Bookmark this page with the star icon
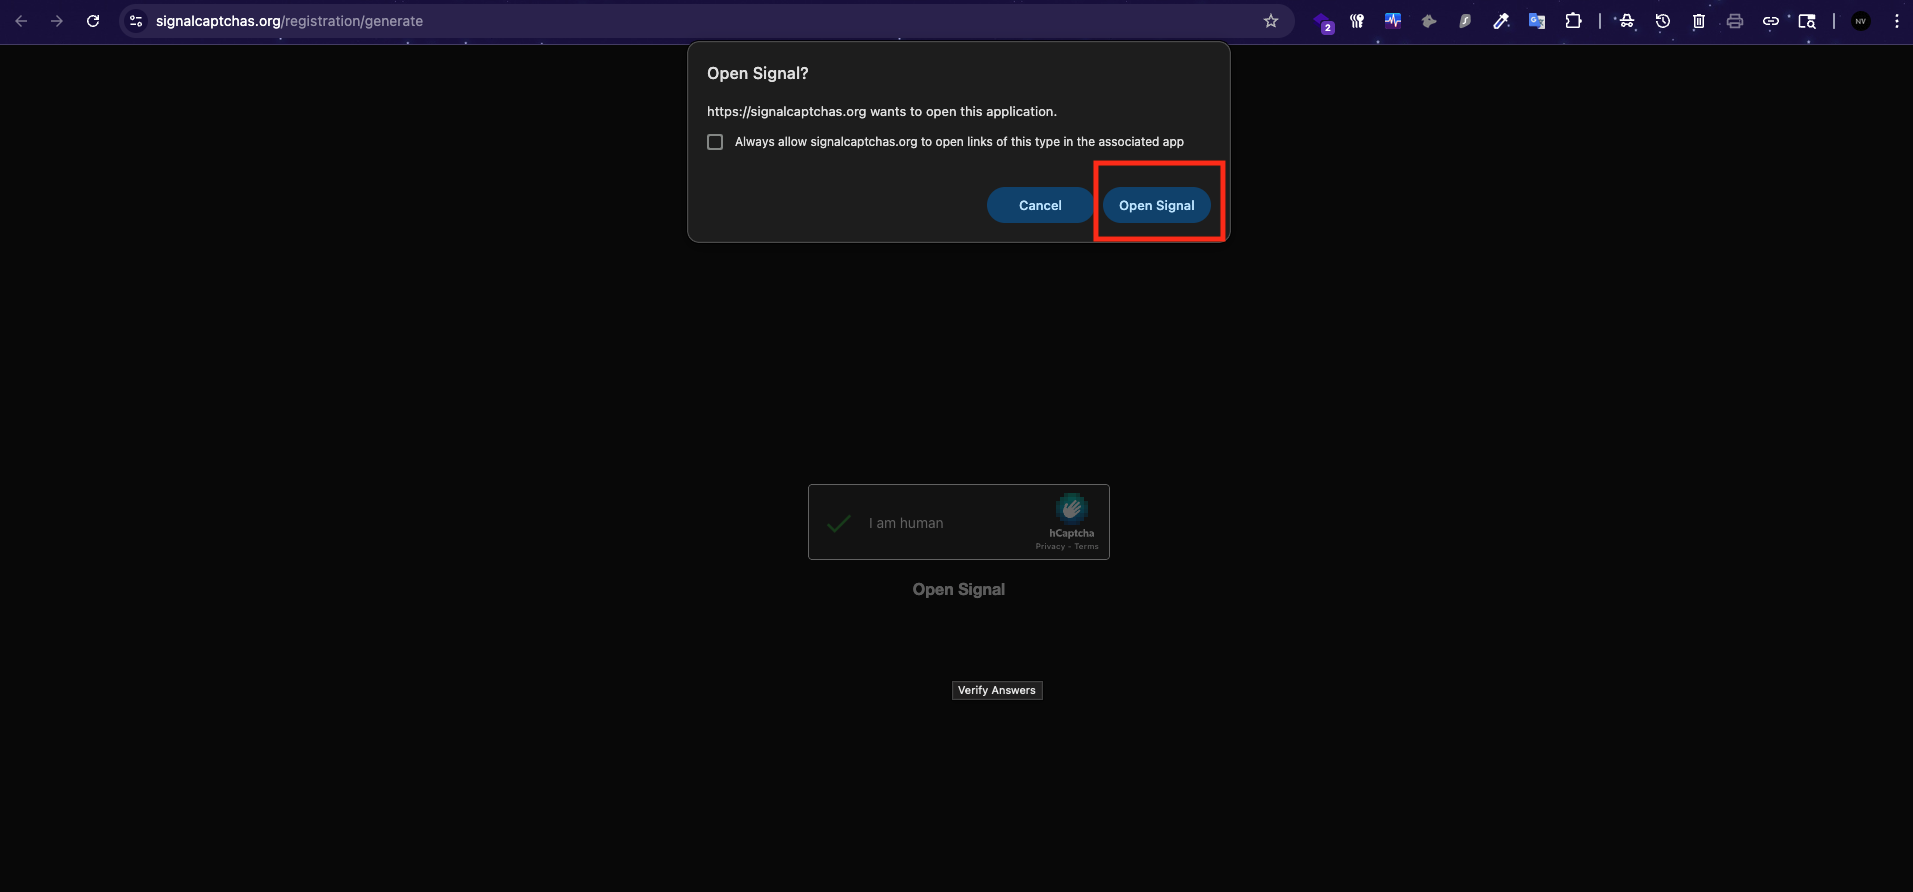The image size is (1913, 892). click(1271, 21)
